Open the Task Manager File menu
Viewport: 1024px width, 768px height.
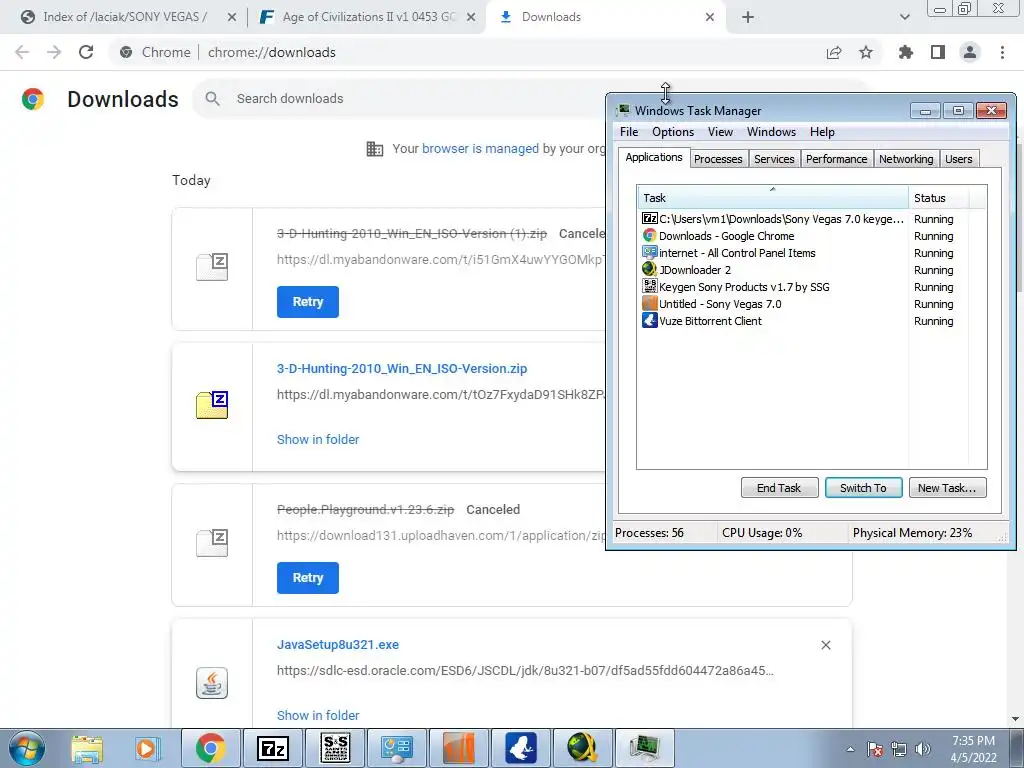point(629,132)
